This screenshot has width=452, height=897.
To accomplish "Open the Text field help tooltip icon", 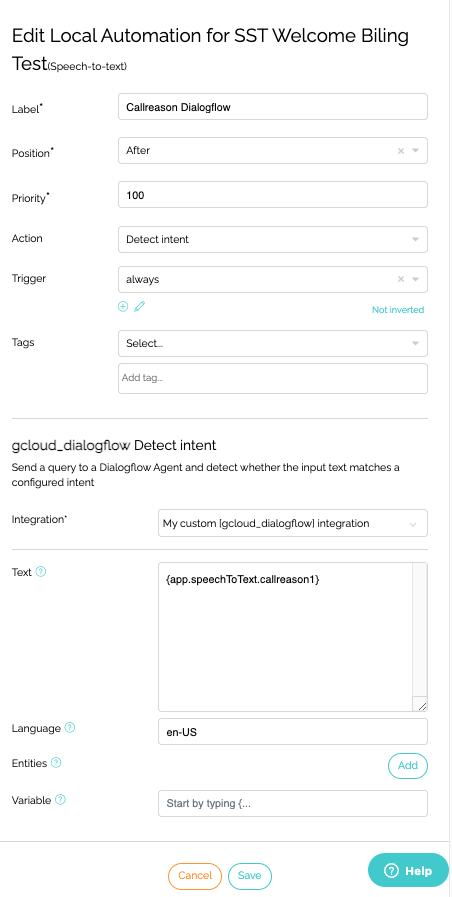I will click(41, 571).
